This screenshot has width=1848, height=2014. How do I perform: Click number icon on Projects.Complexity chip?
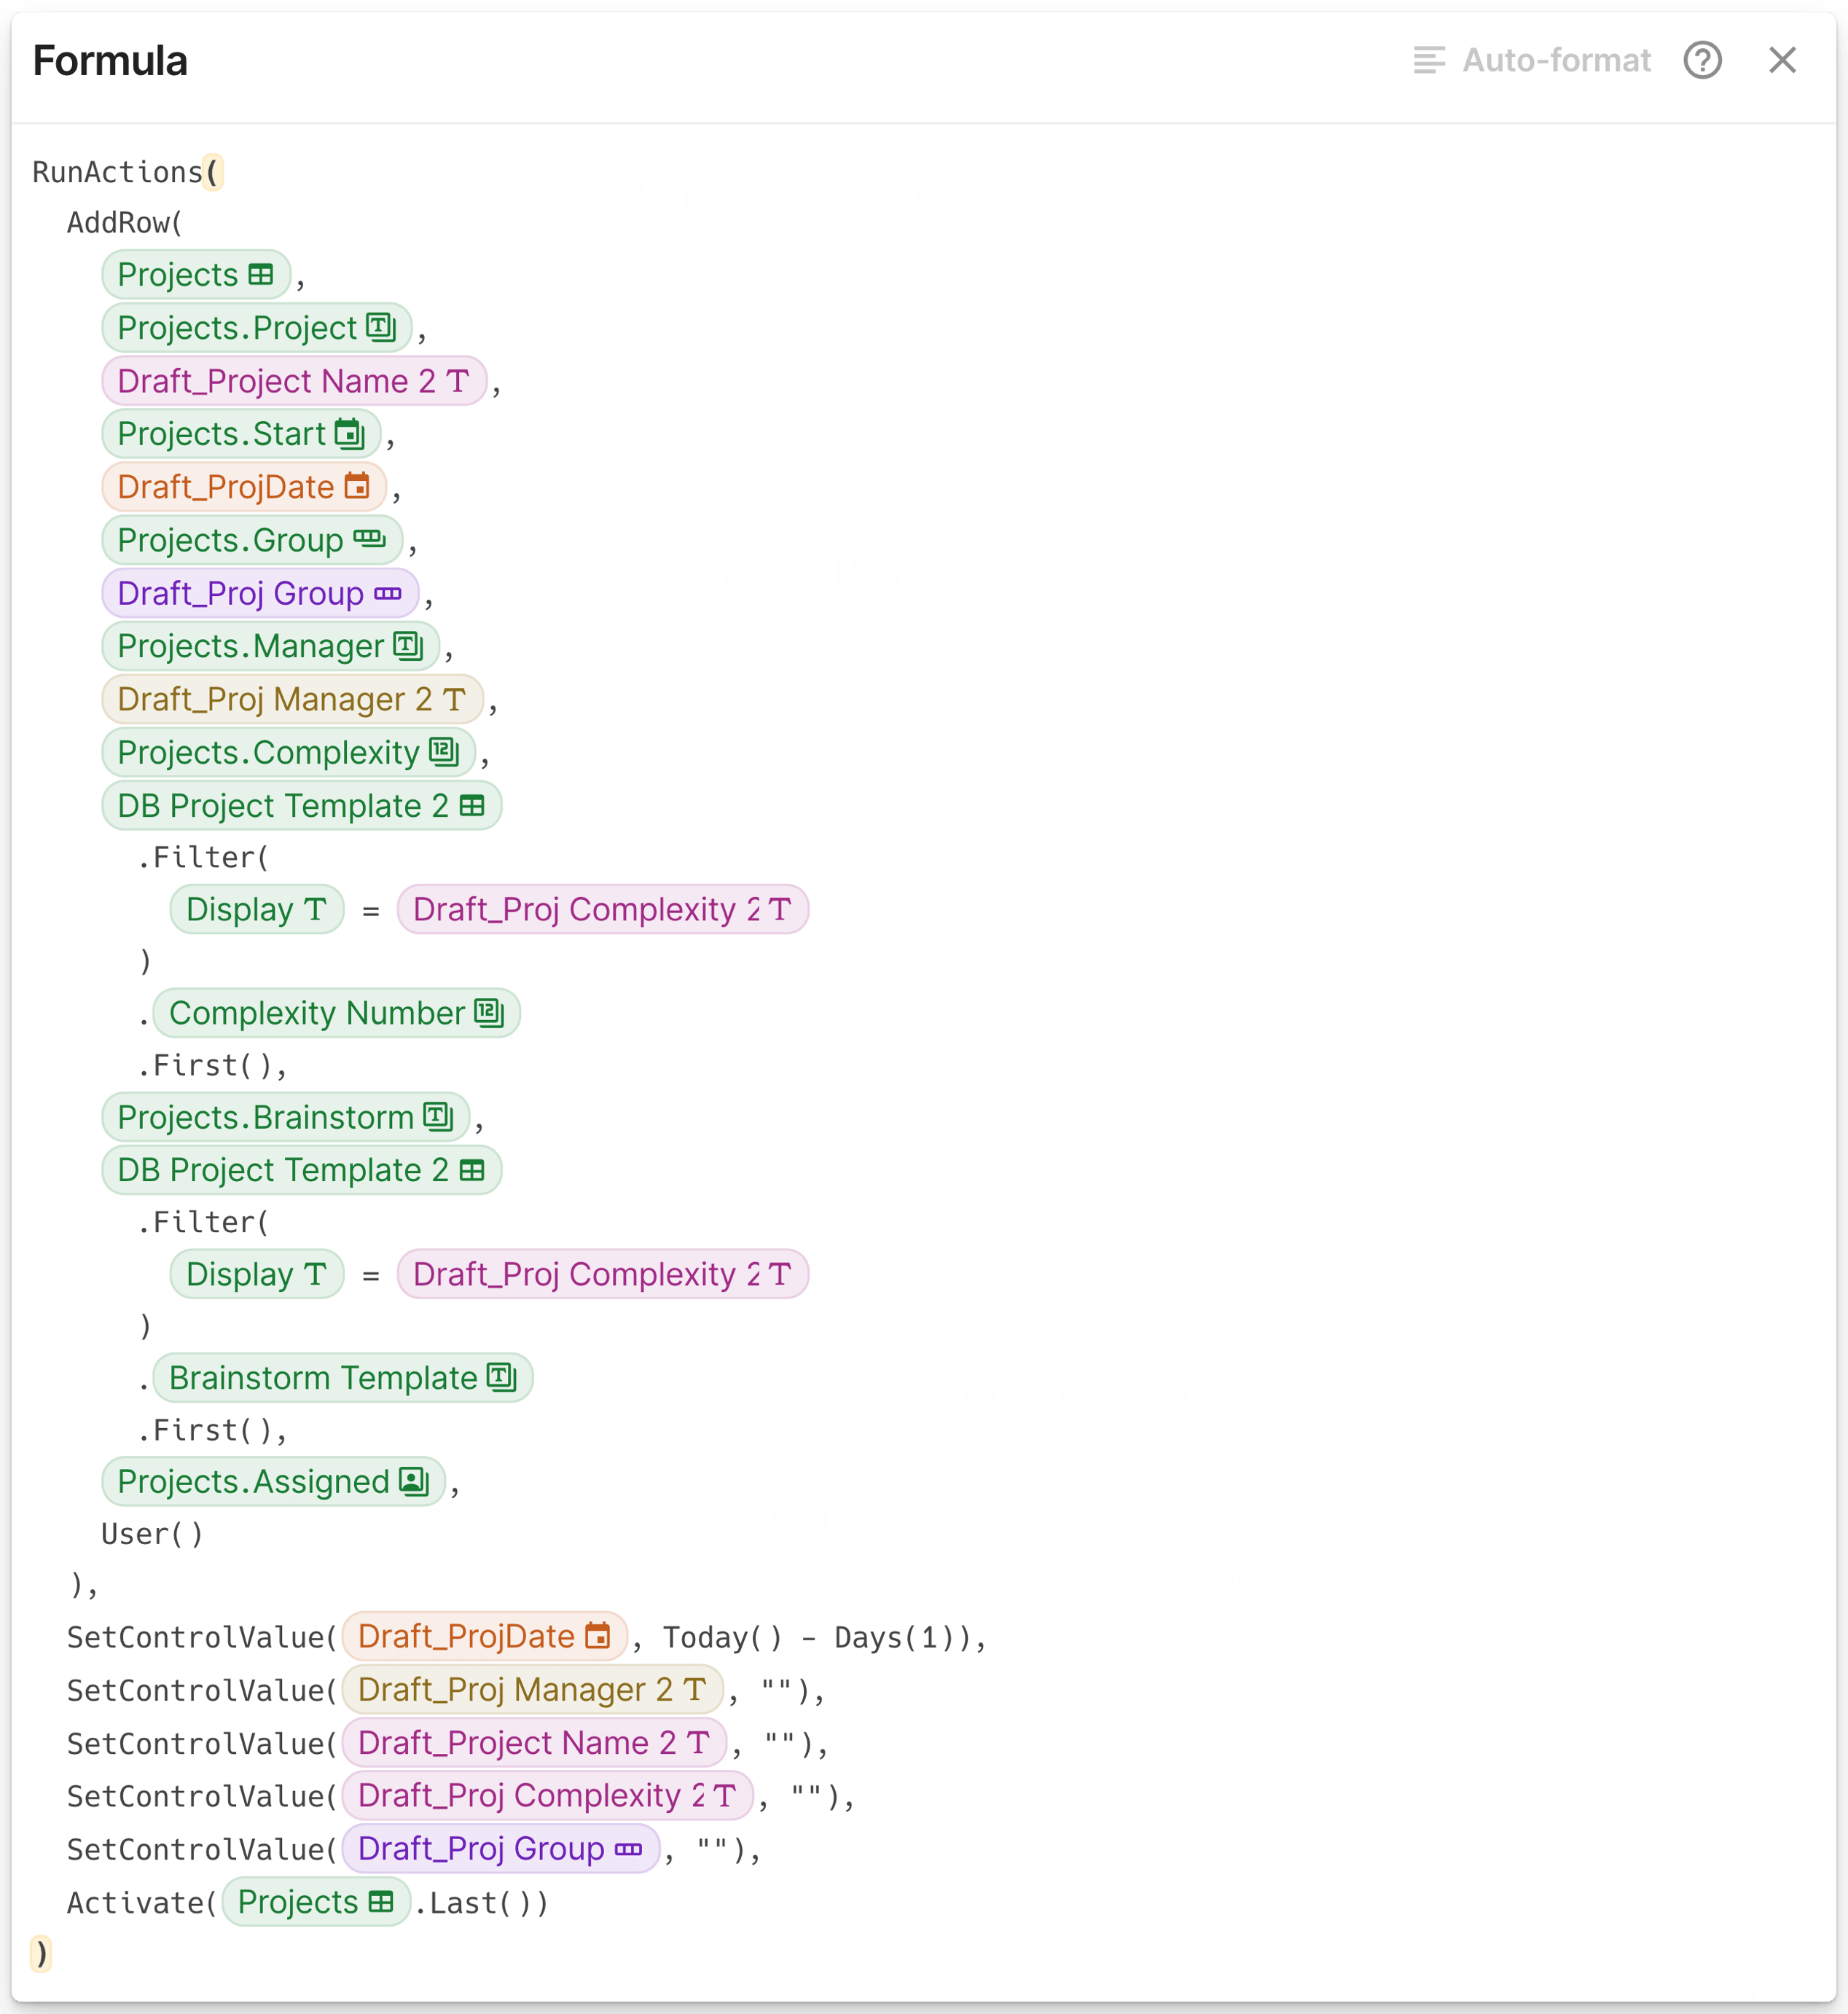coord(444,751)
